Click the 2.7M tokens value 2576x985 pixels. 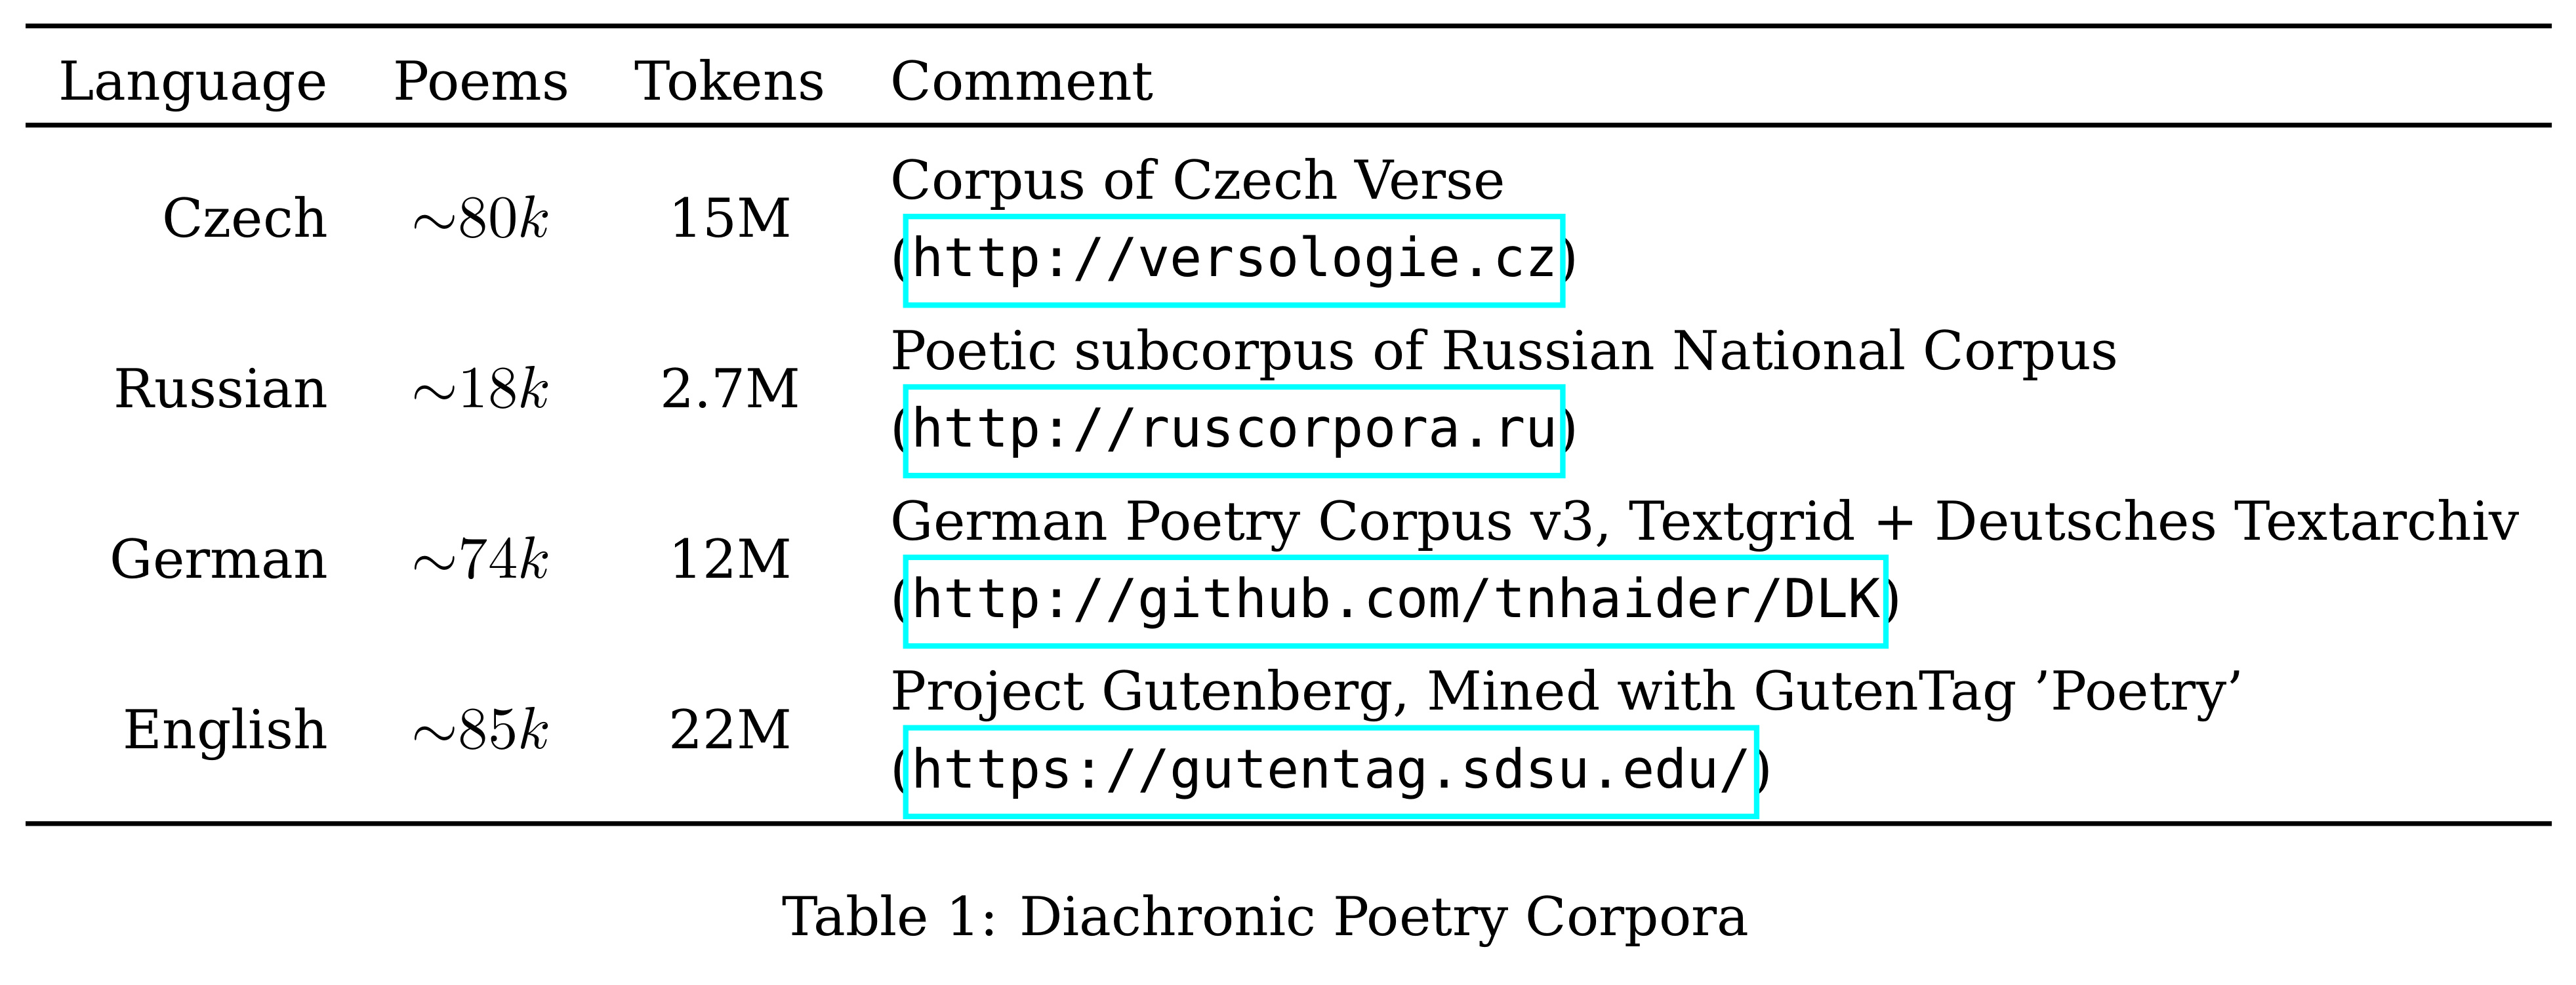(730, 388)
